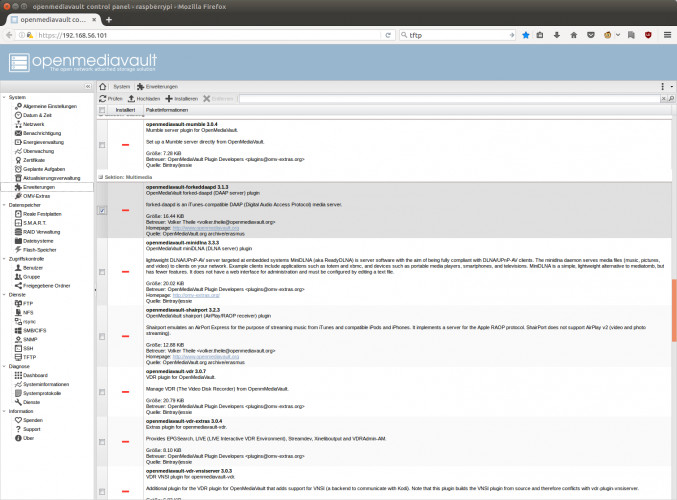This screenshot has height=500, width=677.
Task: Check the openmediavault-mumble row checkbox
Action: [102, 145]
